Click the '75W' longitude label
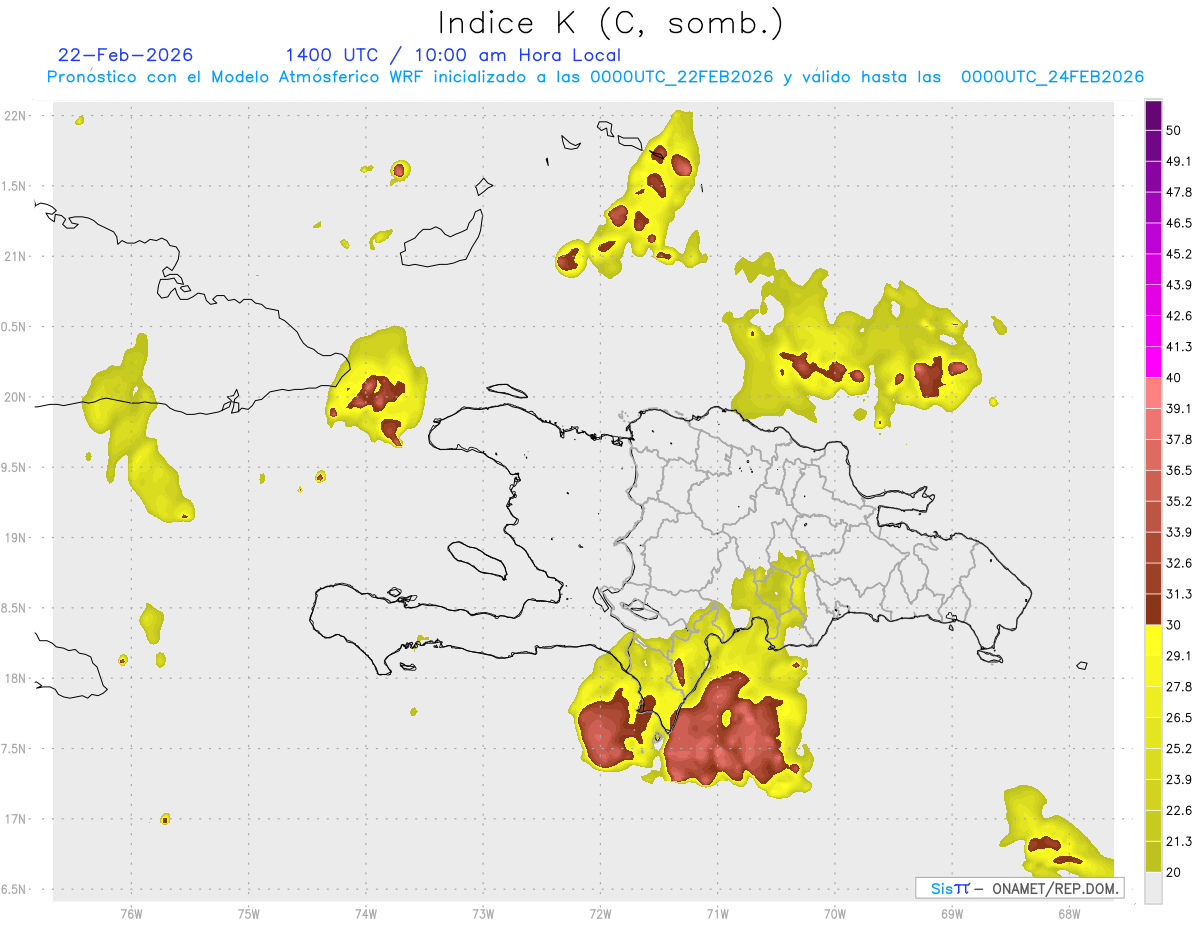 click(249, 914)
